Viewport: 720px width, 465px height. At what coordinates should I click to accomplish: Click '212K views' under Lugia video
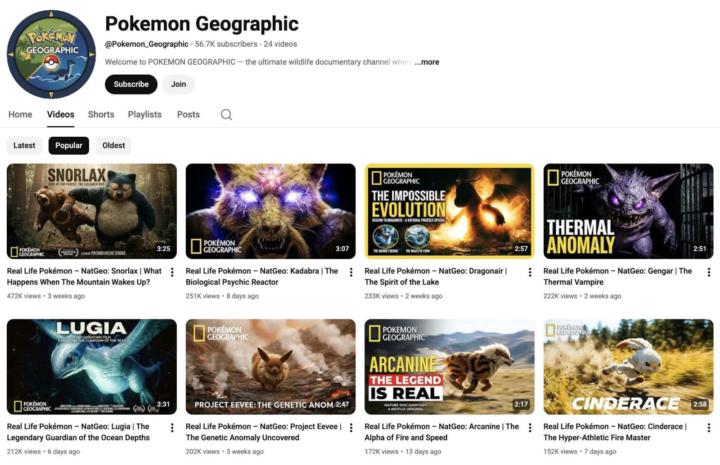24,452
